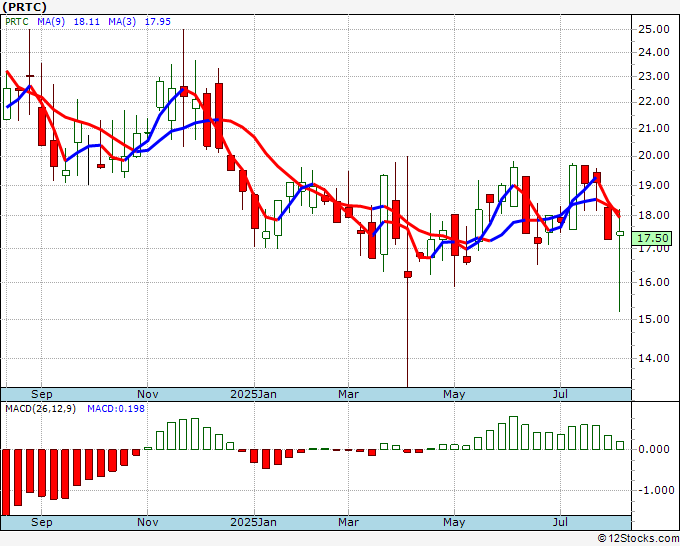Click the MACD(26,12,9) indicator label
Viewport: 680px width, 546px height.
tap(40, 409)
